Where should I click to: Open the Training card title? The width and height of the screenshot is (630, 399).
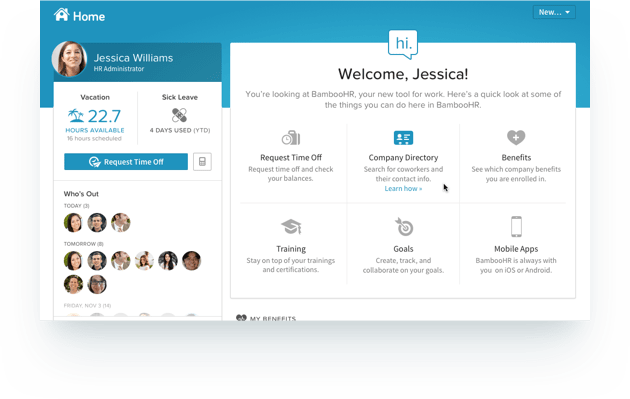[x=291, y=249]
